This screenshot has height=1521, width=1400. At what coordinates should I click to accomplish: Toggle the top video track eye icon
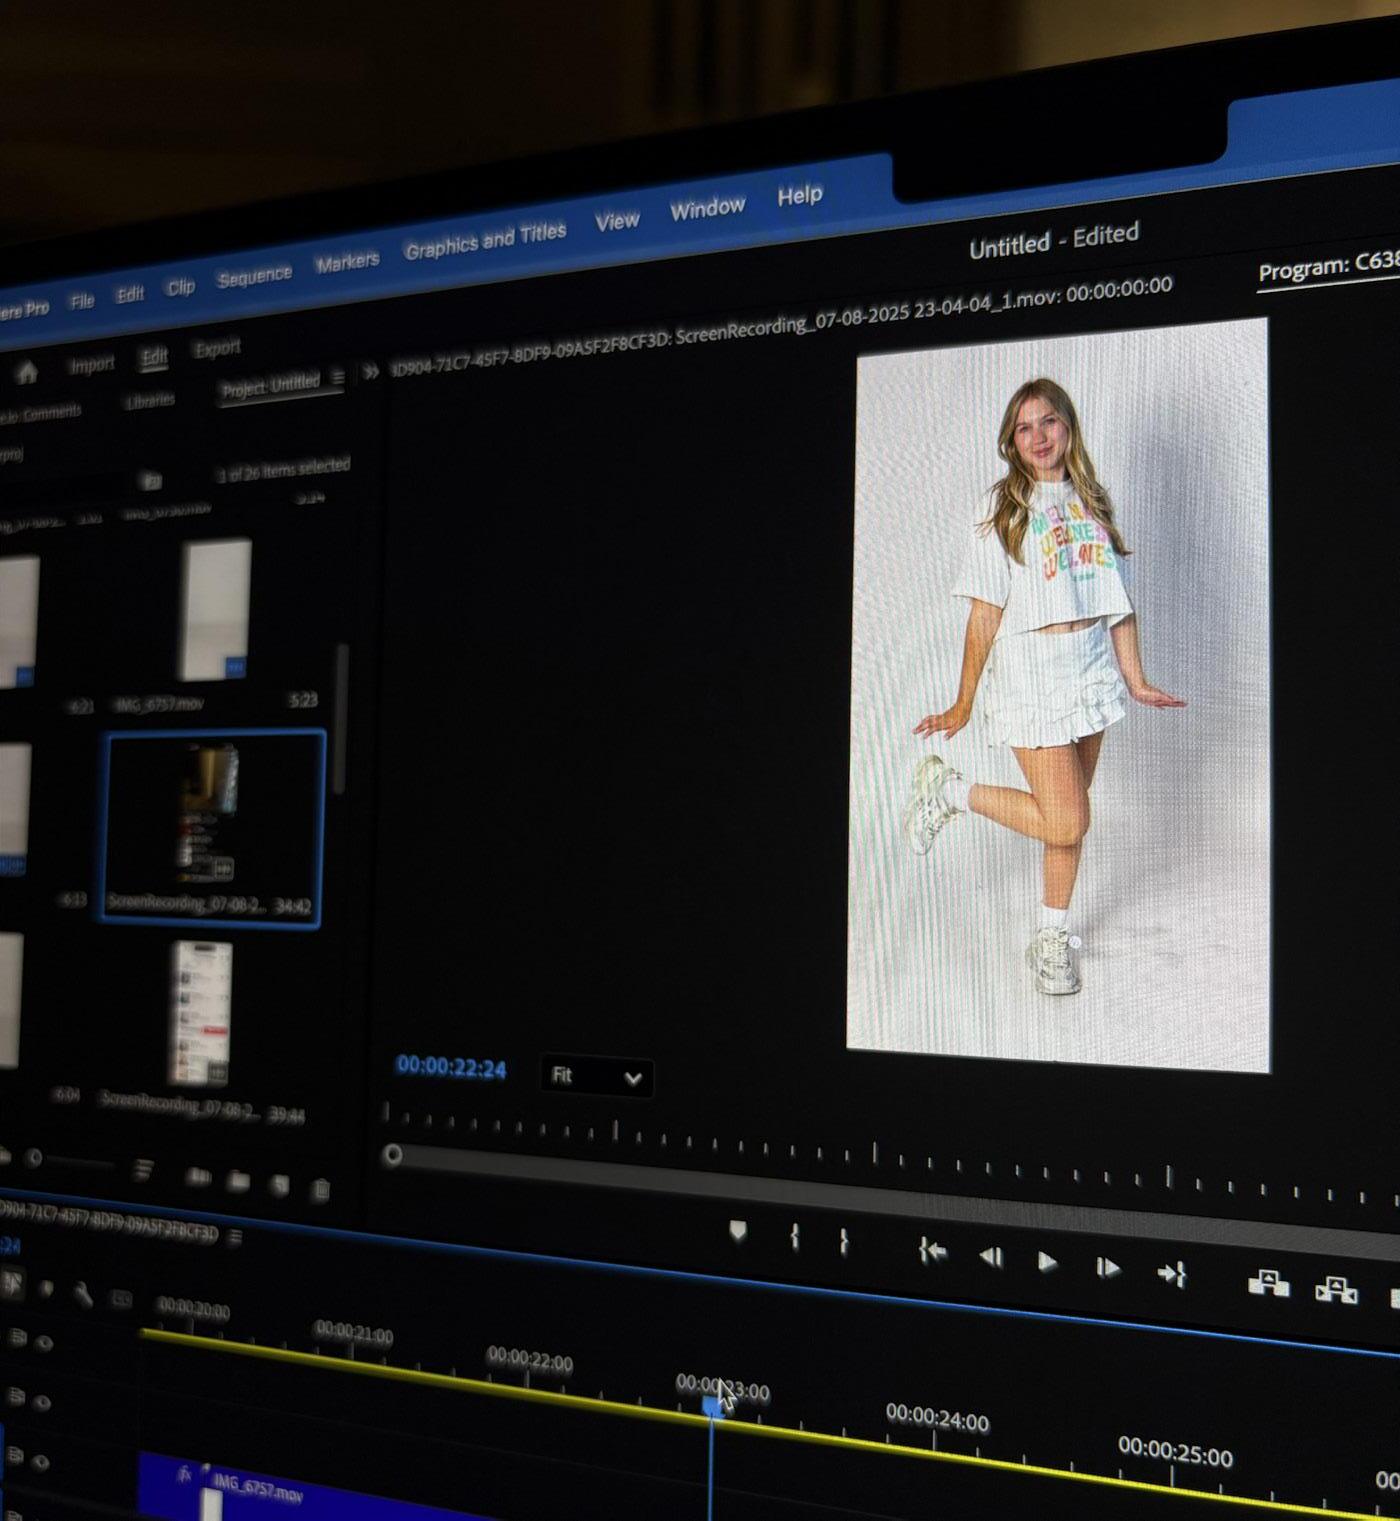click(44, 1343)
